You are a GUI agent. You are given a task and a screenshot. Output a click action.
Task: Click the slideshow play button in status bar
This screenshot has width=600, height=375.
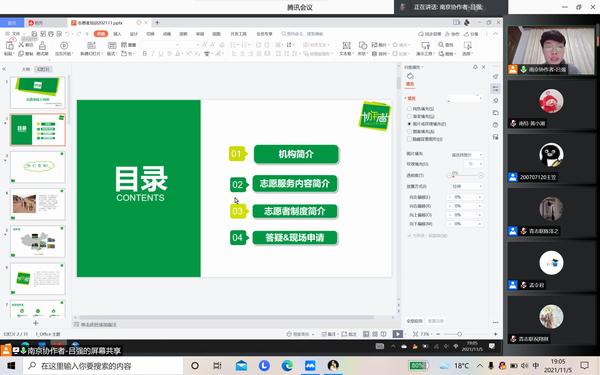[x=398, y=334]
